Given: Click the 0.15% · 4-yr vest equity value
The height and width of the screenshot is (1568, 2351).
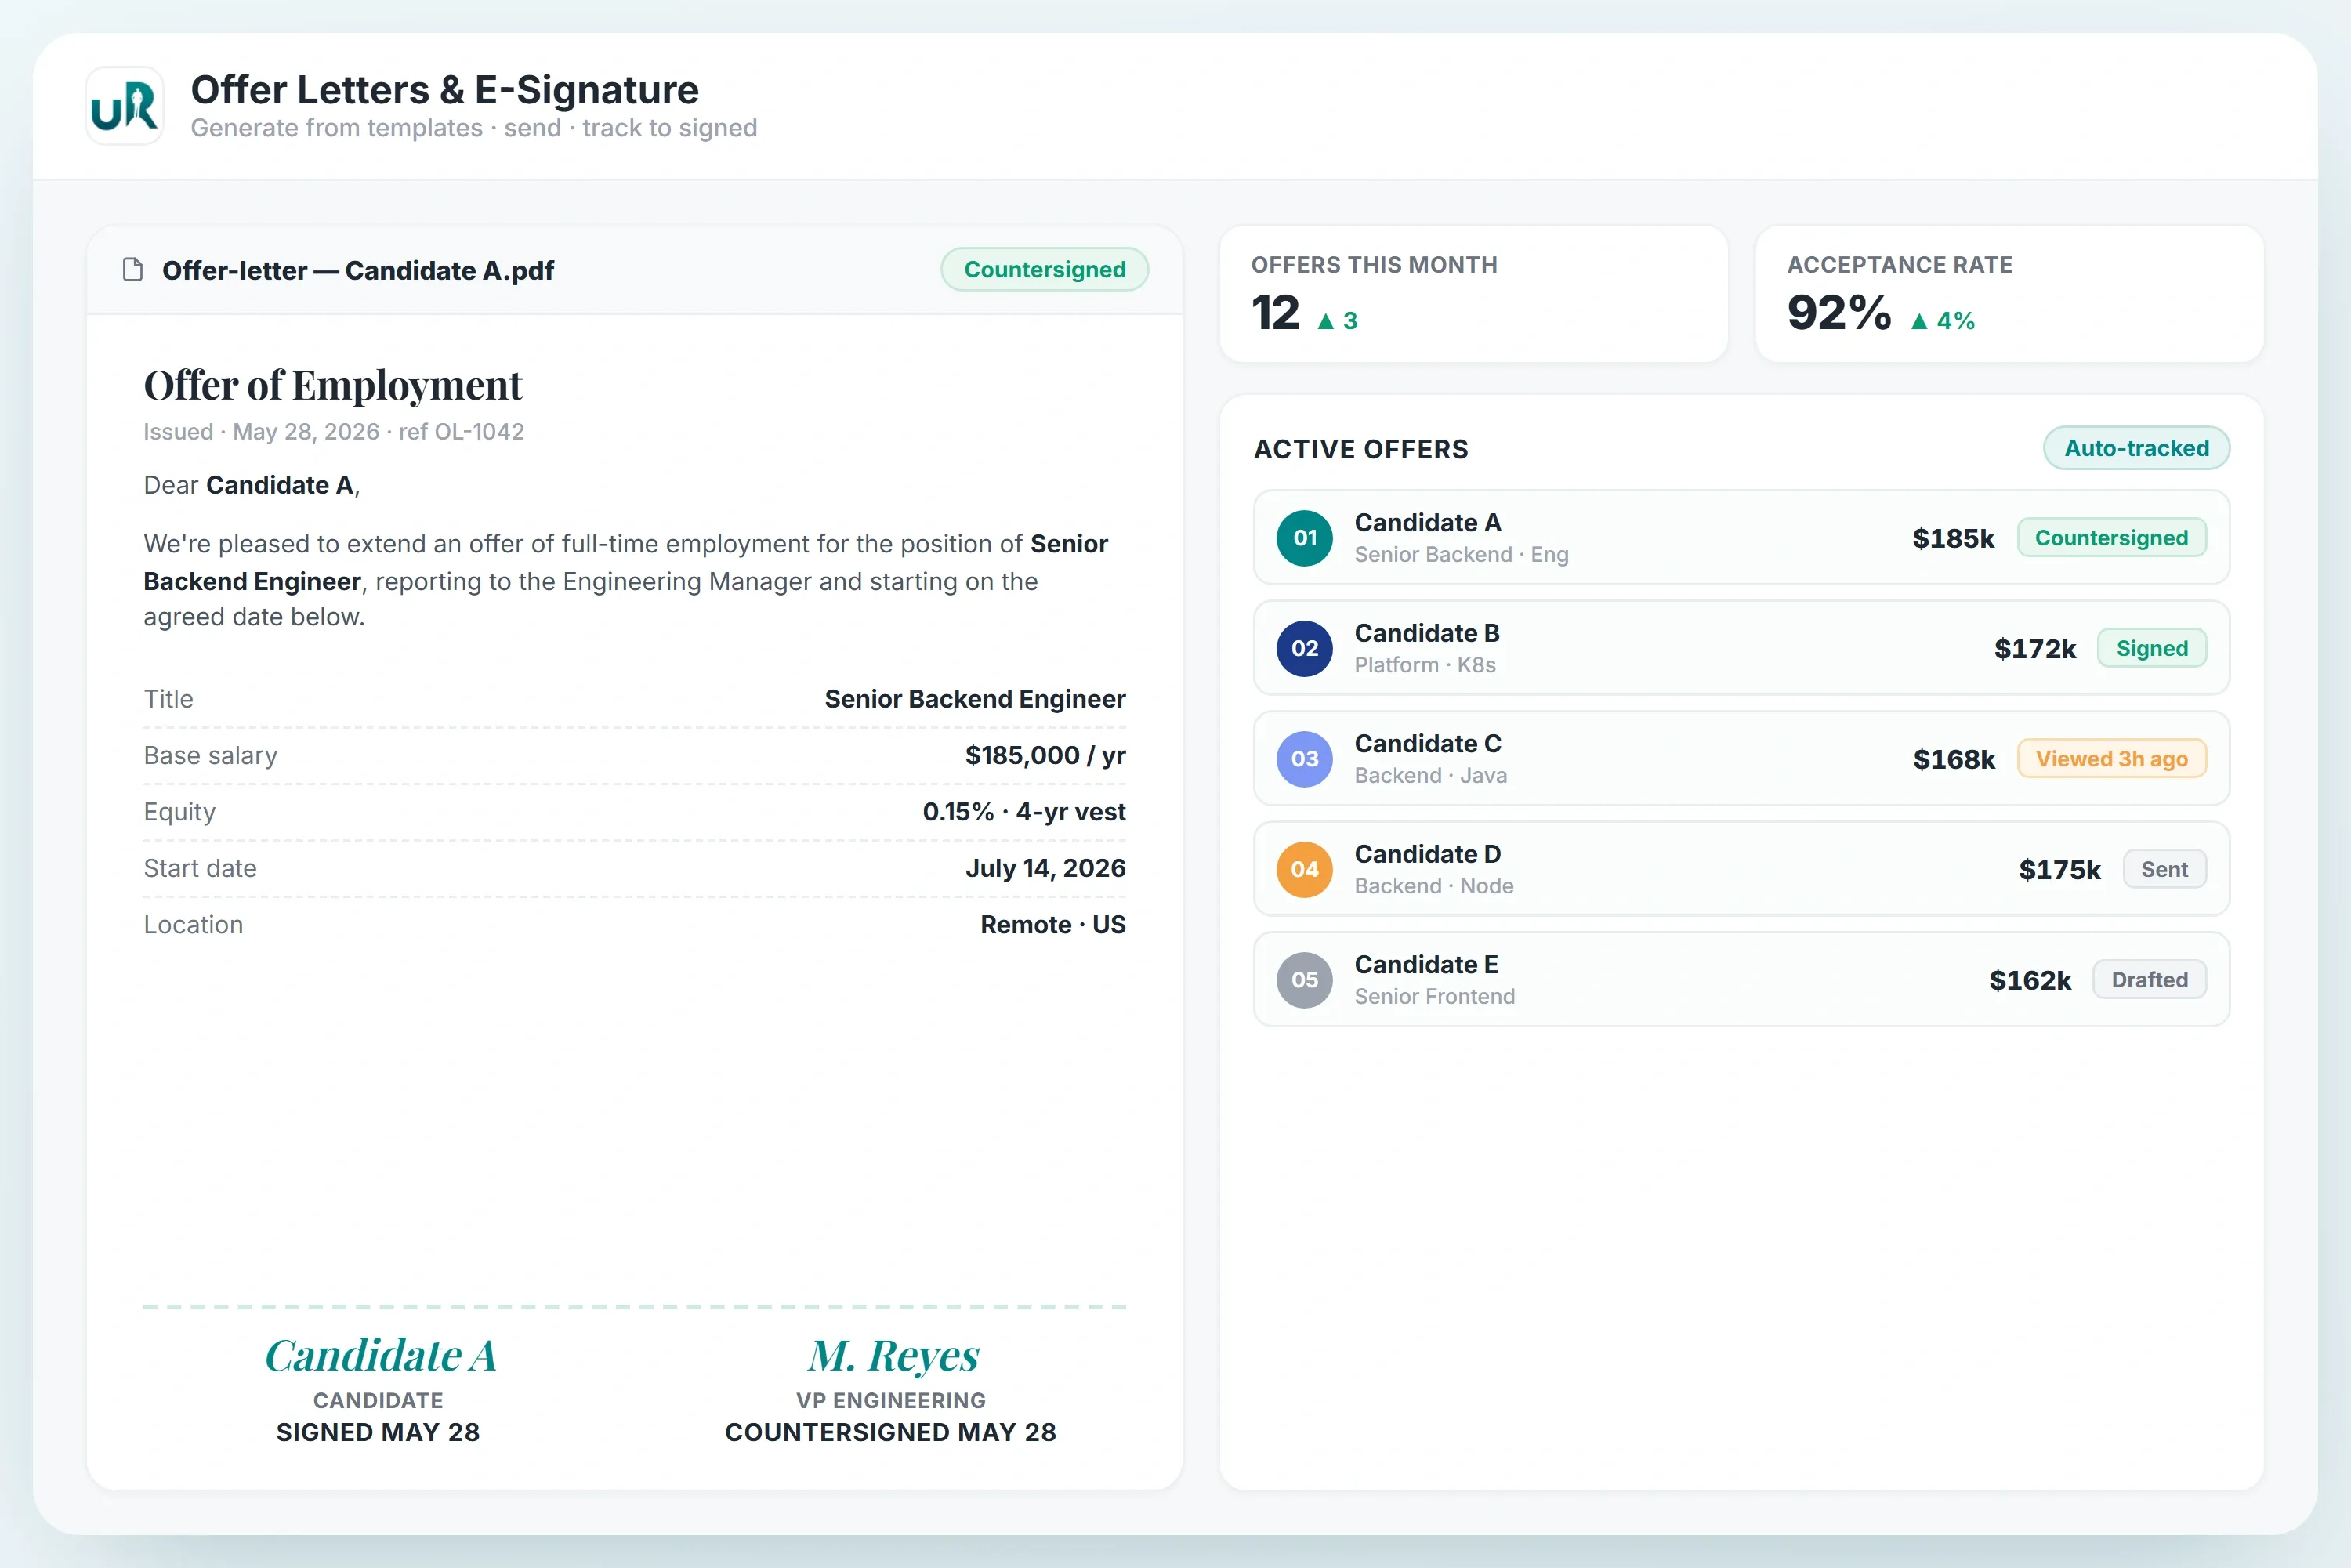Looking at the screenshot, I should 1024,812.
